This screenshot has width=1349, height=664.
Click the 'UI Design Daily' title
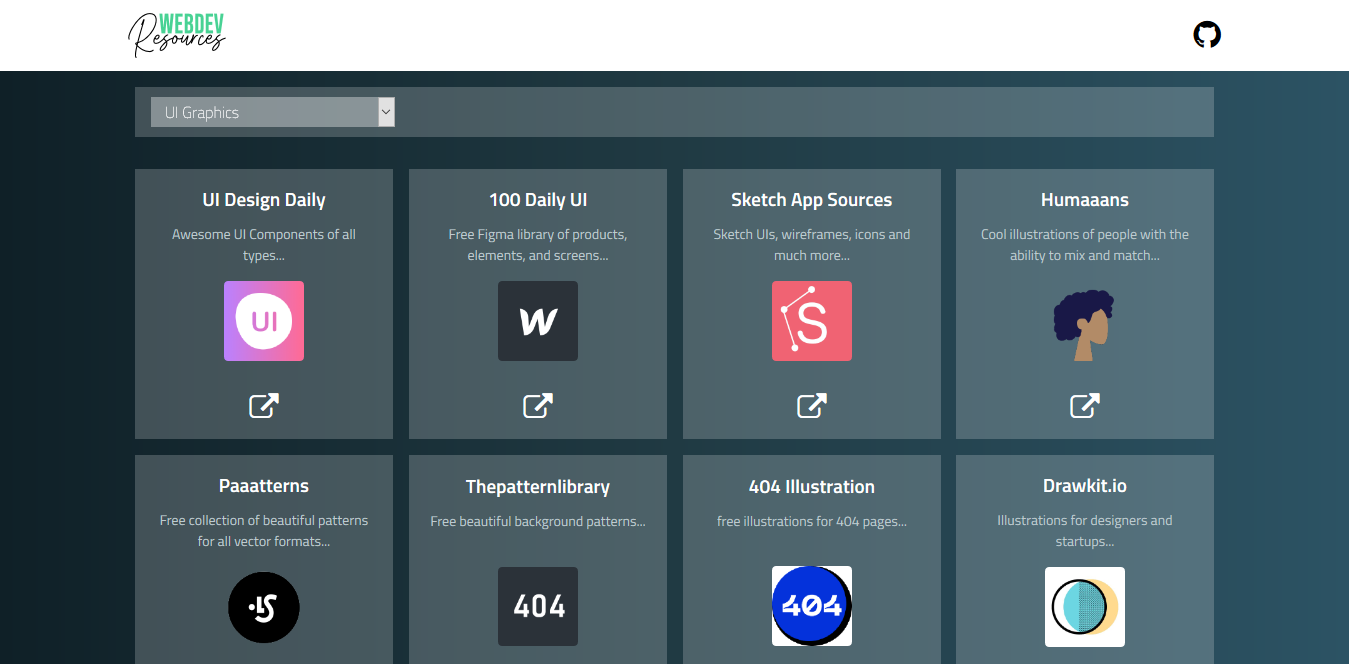coord(263,199)
